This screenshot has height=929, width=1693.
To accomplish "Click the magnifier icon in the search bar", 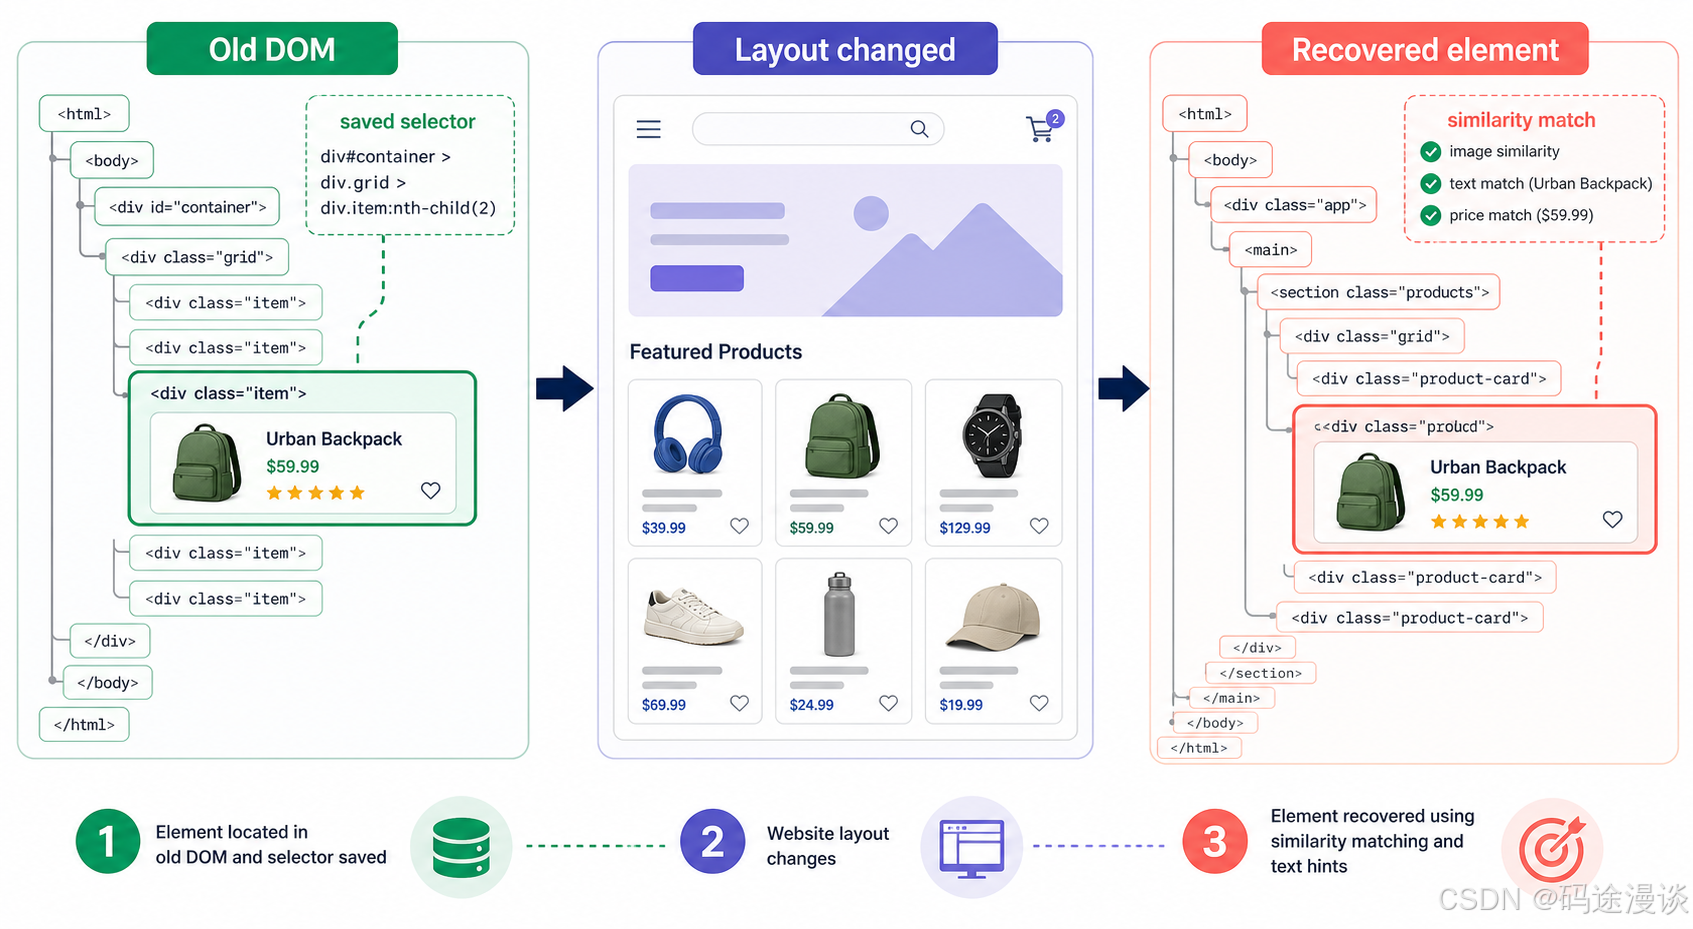I will (x=919, y=129).
